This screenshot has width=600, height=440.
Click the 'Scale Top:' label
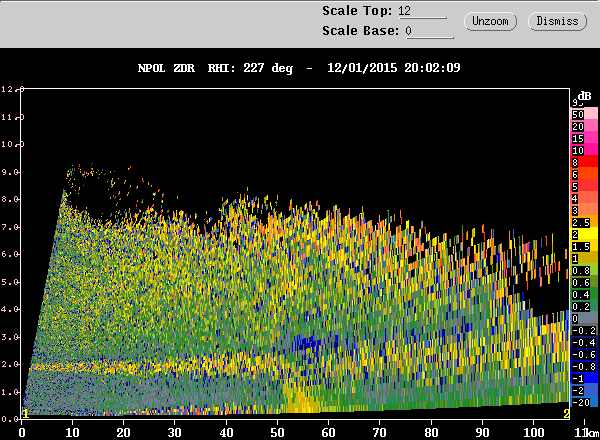357,11
